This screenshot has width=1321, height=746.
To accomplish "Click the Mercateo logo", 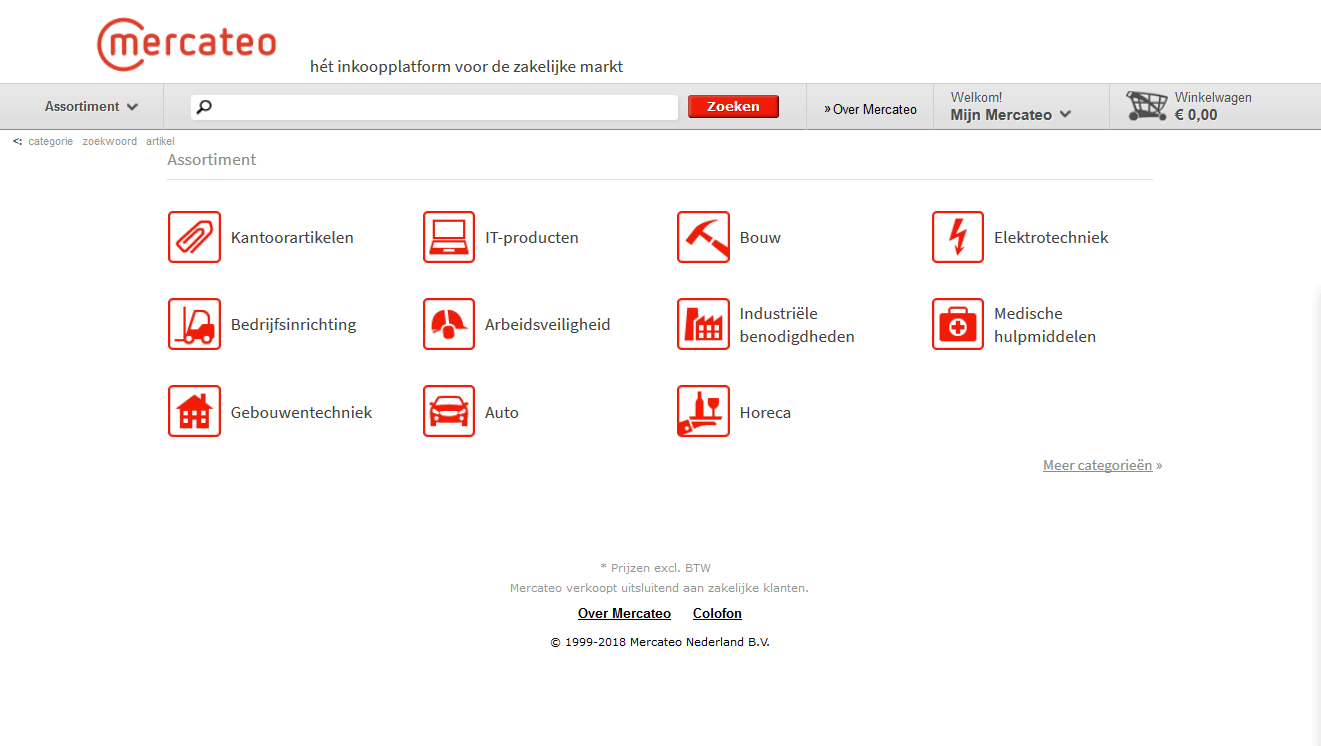I will coord(186,44).
